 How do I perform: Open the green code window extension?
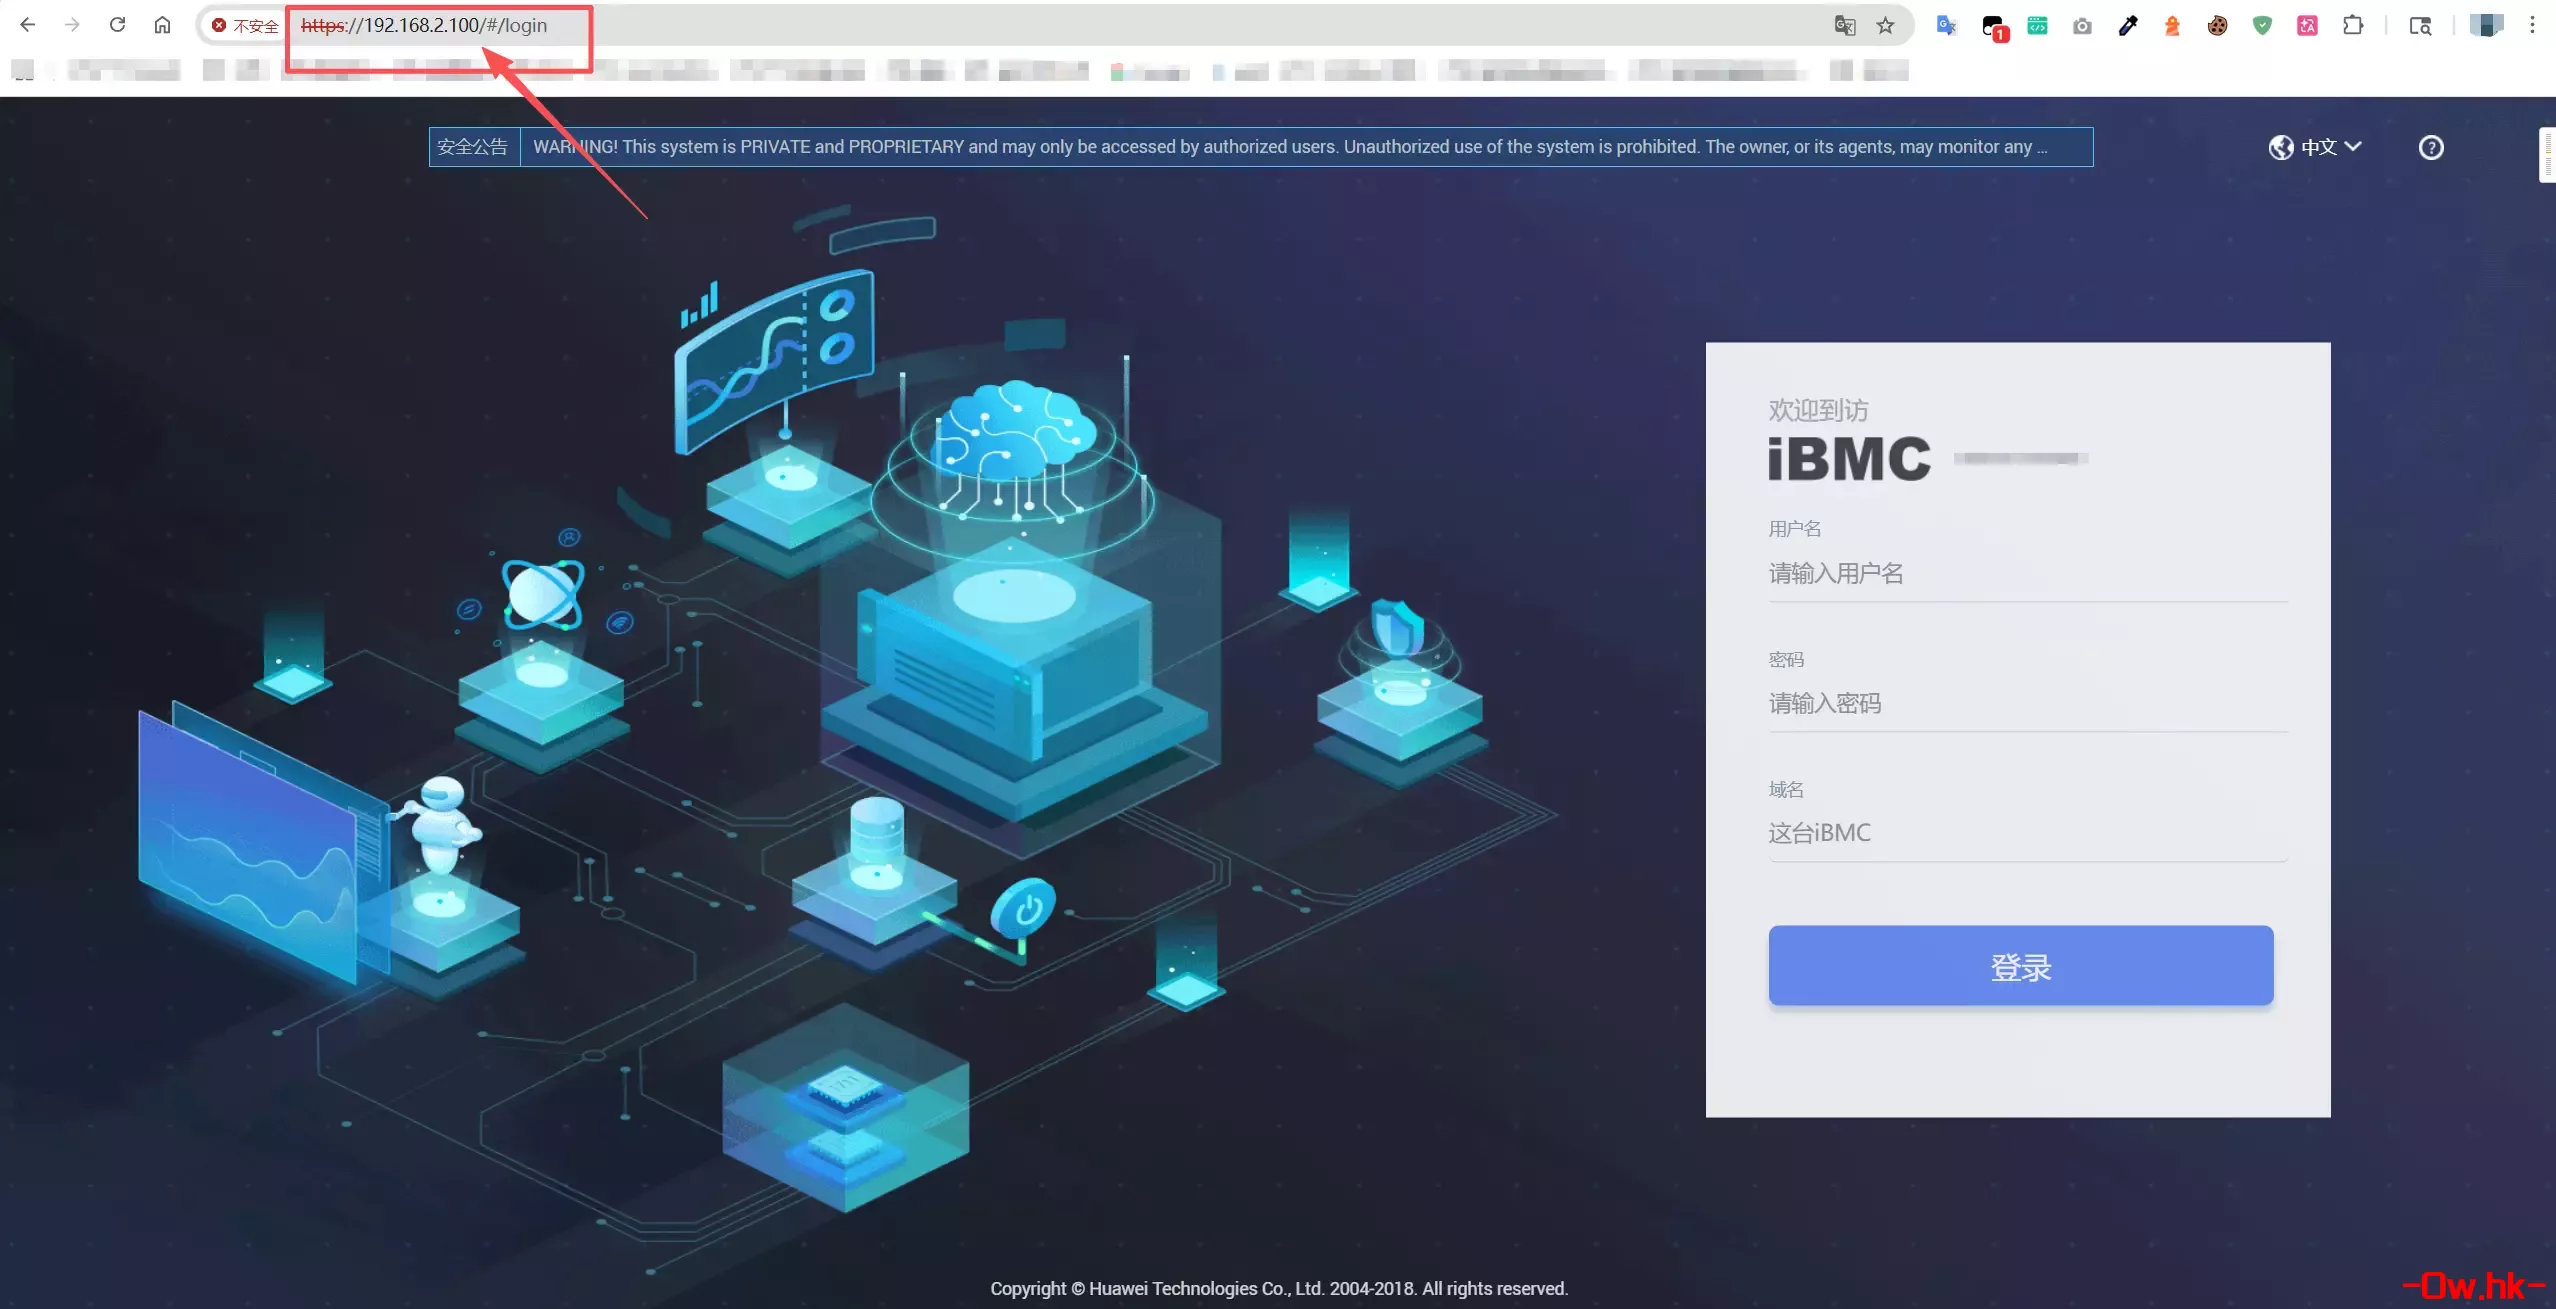tap(2037, 26)
